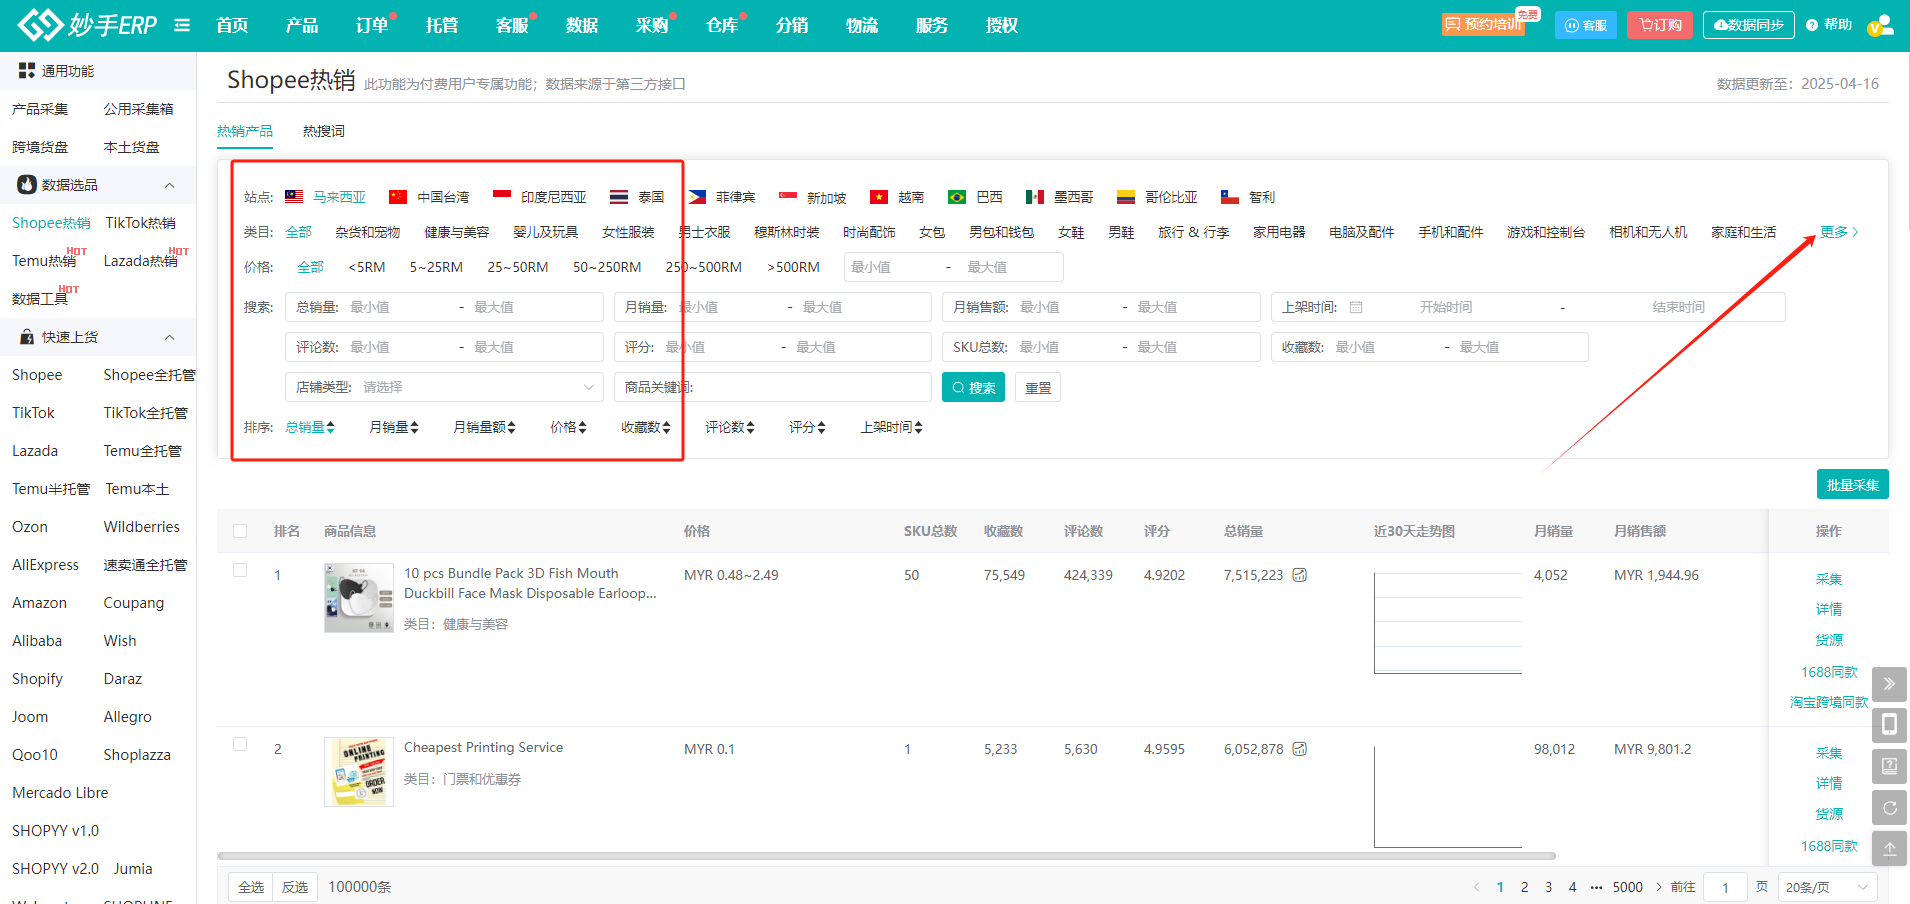This screenshot has width=1910, height=904.
Task: Select the 泰国 flag site
Action: tap(637, 197)
